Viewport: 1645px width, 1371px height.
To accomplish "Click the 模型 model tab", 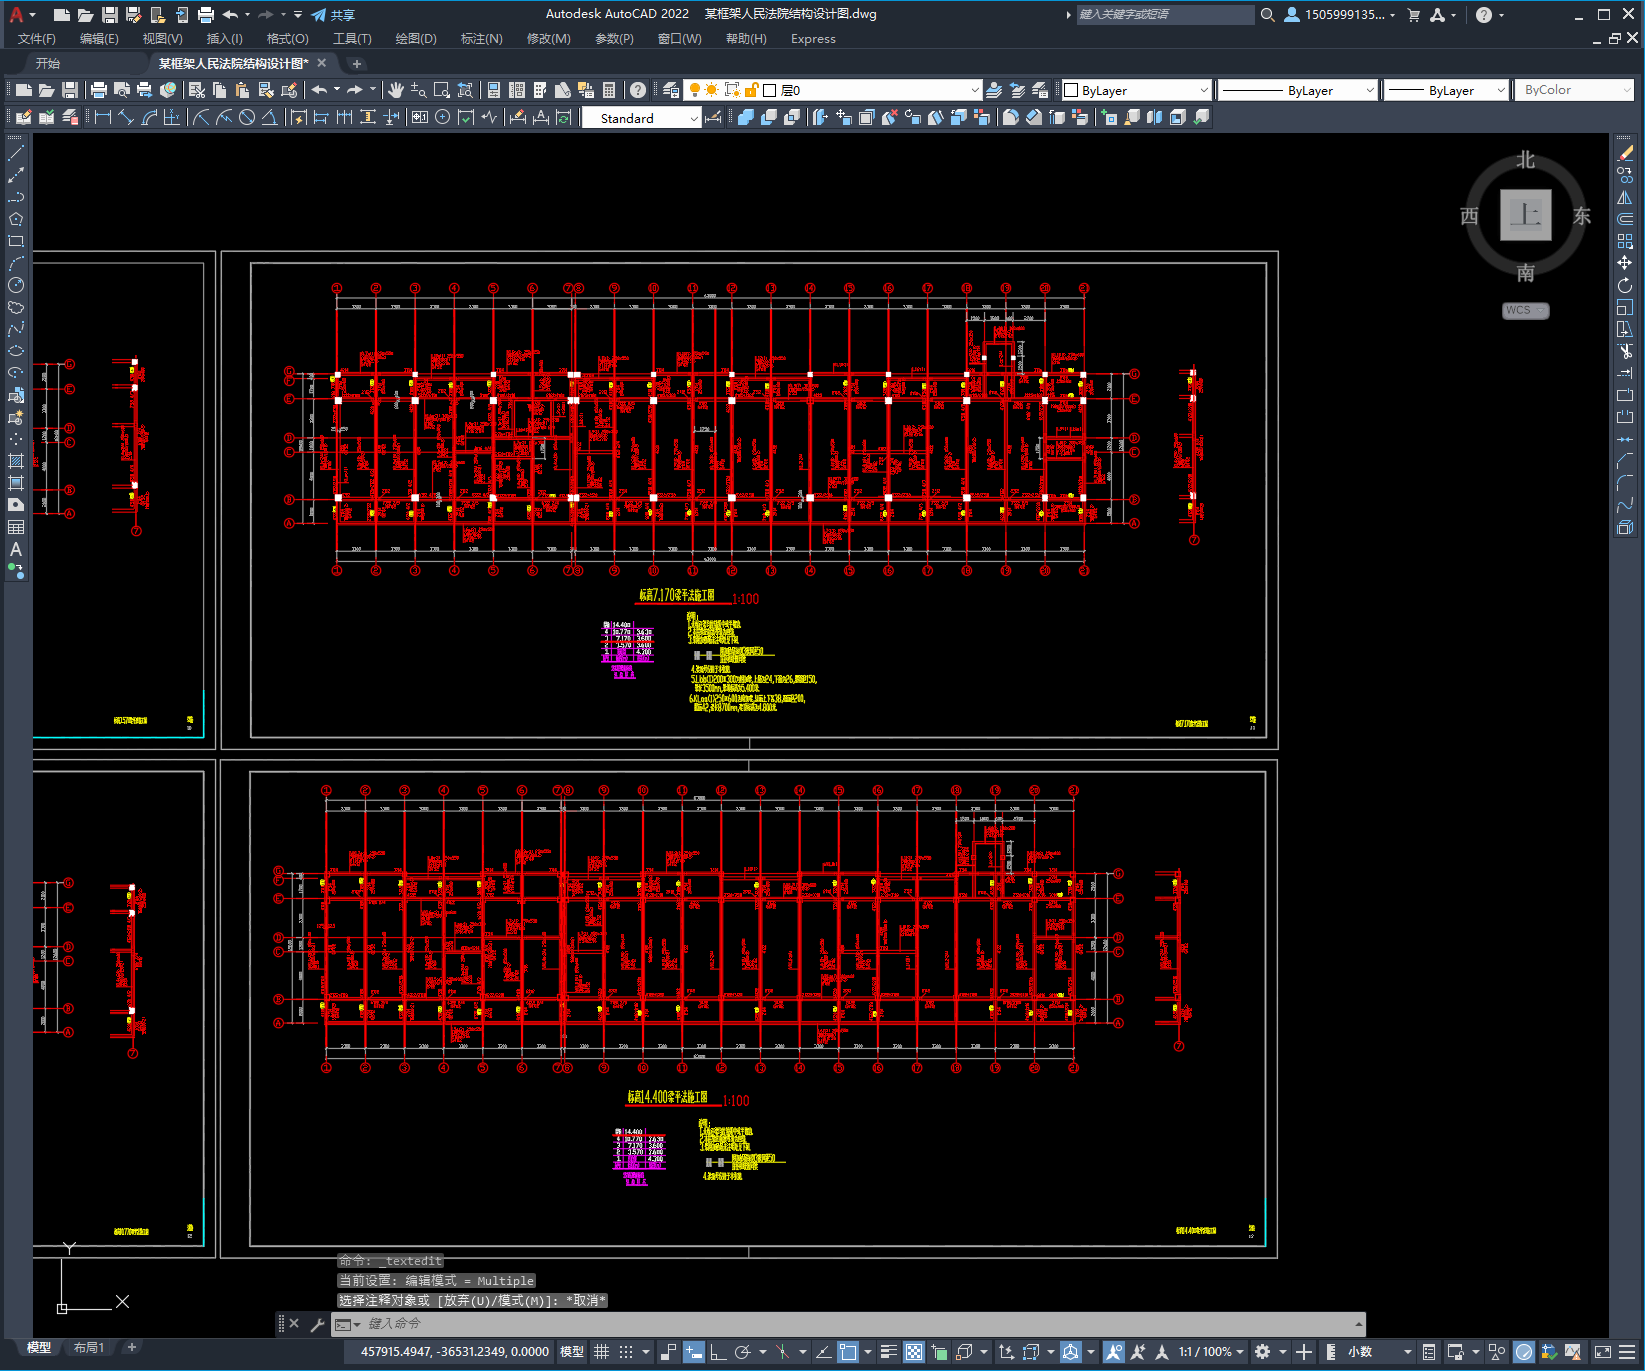I will pyautogui.click(x=39, y=1347).
